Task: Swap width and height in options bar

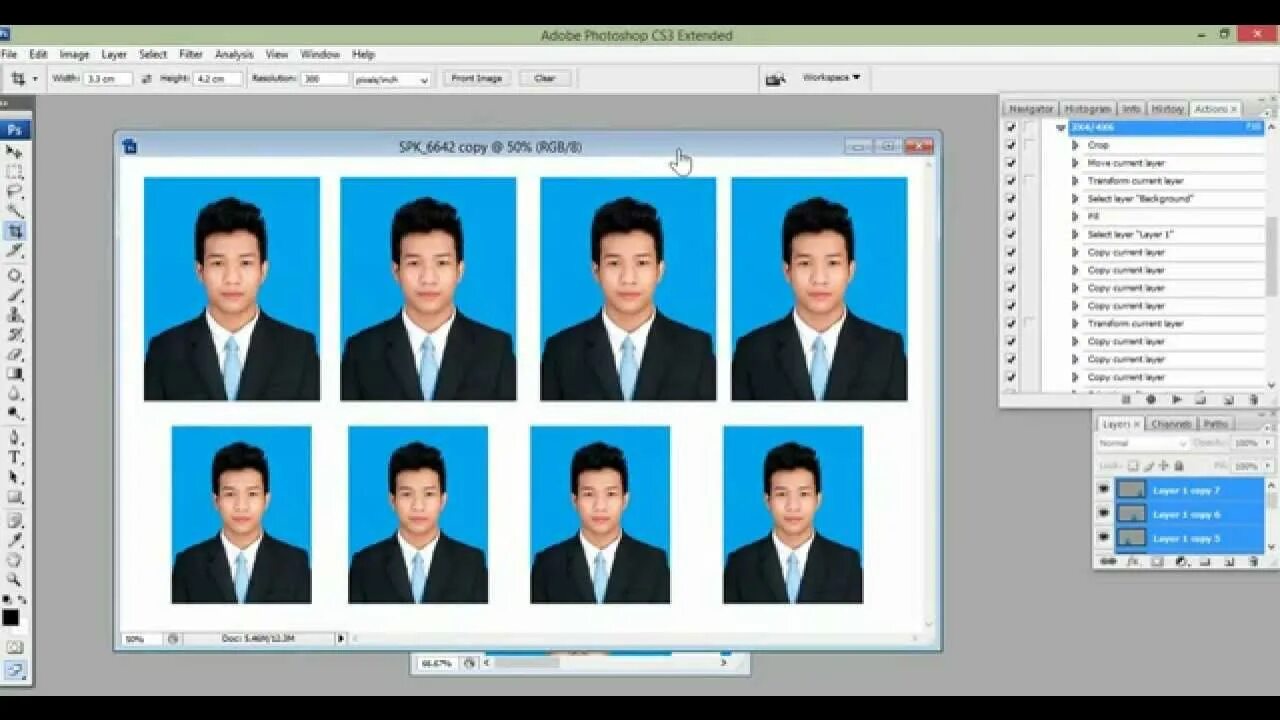Action: point(147,78)
